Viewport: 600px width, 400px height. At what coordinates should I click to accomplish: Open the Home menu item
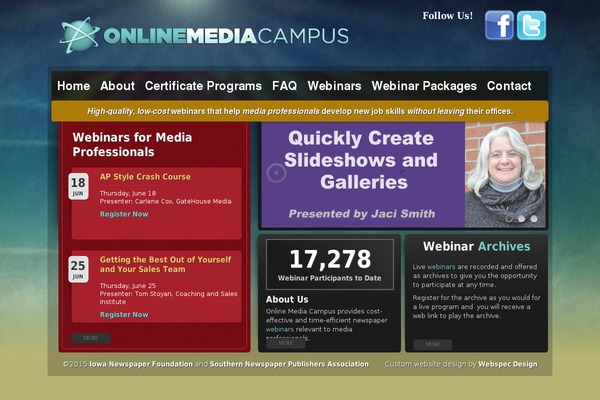(x=73, y=86)
